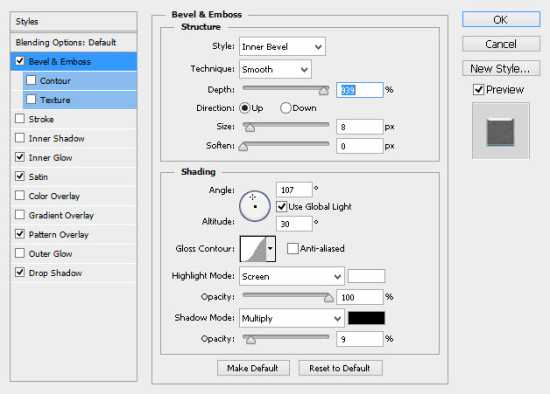Click the layer style preview thumbnail
Image resolution: width=550 pixels, height=394 pixels.
(x=501, y=131)
